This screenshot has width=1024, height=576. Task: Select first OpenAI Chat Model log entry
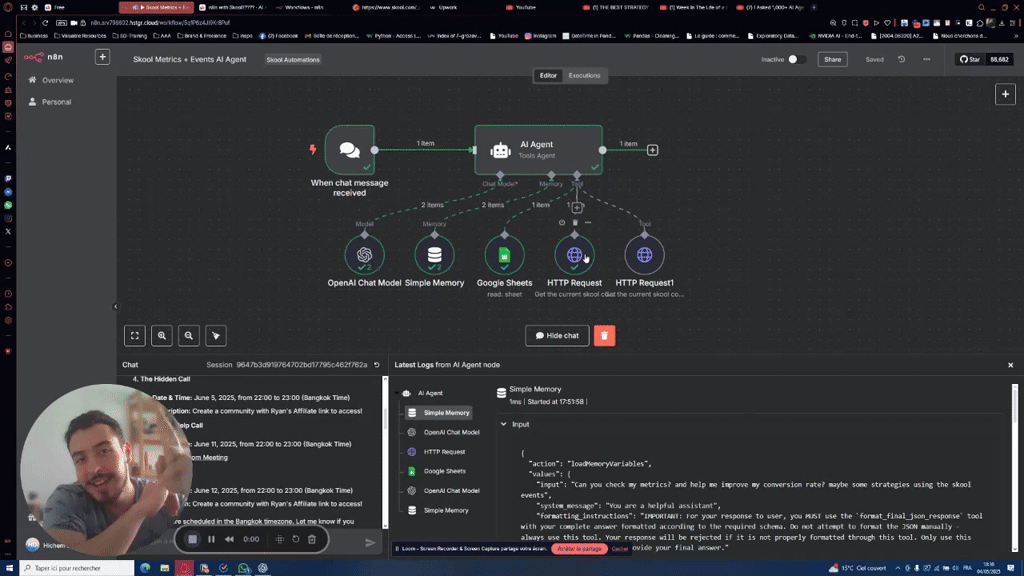tap(443, 432)
